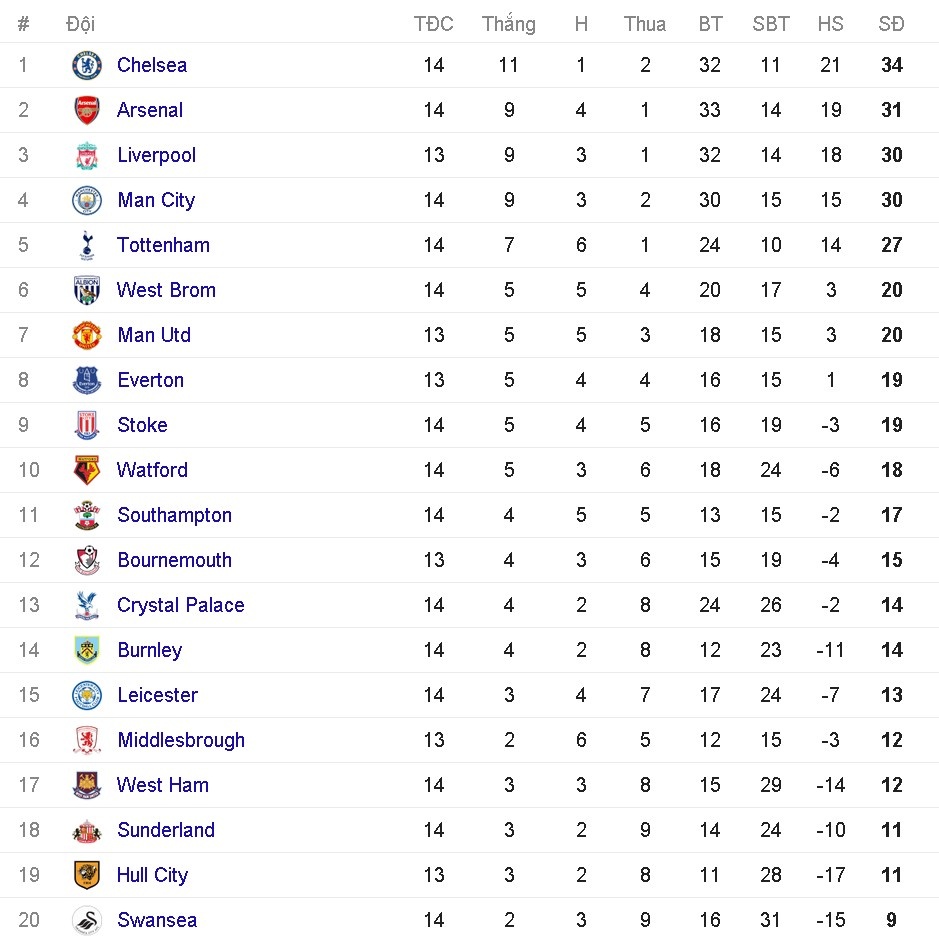Image resolution: width=939 pixels, height=937 pixels.
Task: Open the Swansea team link
Action: pos(157,920)
